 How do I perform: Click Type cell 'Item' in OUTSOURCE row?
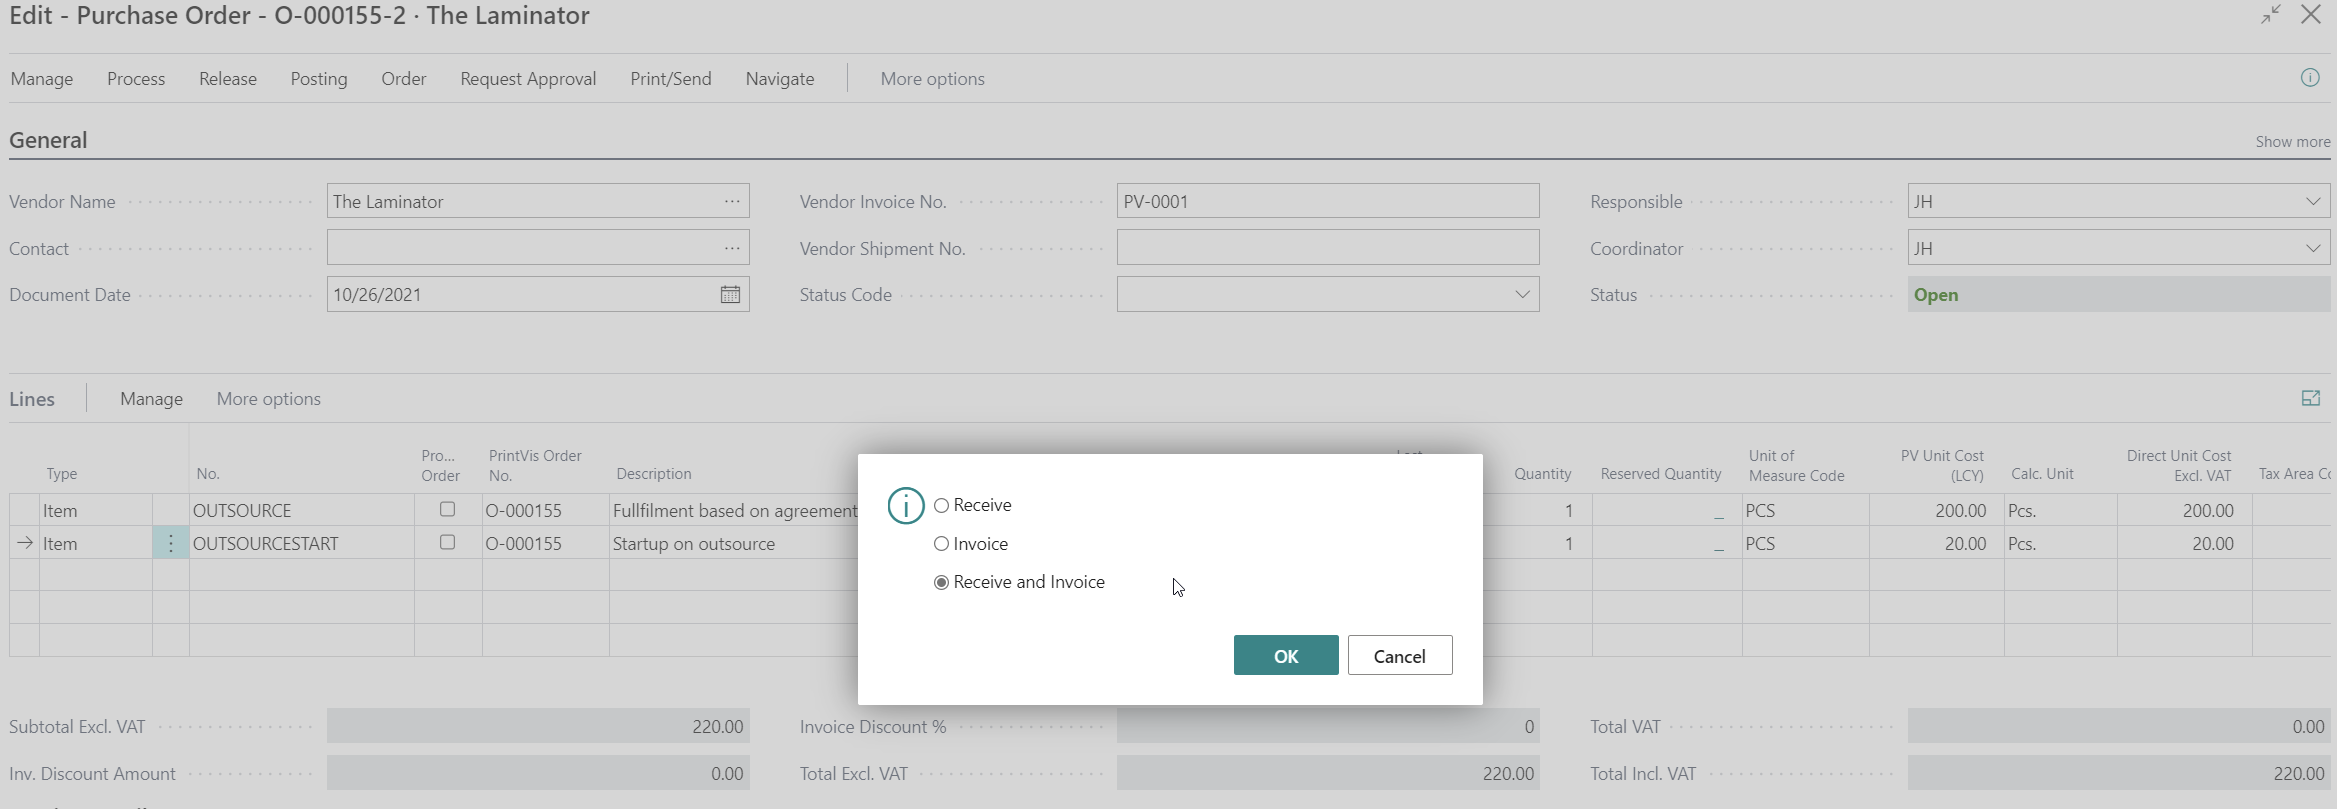96,510
